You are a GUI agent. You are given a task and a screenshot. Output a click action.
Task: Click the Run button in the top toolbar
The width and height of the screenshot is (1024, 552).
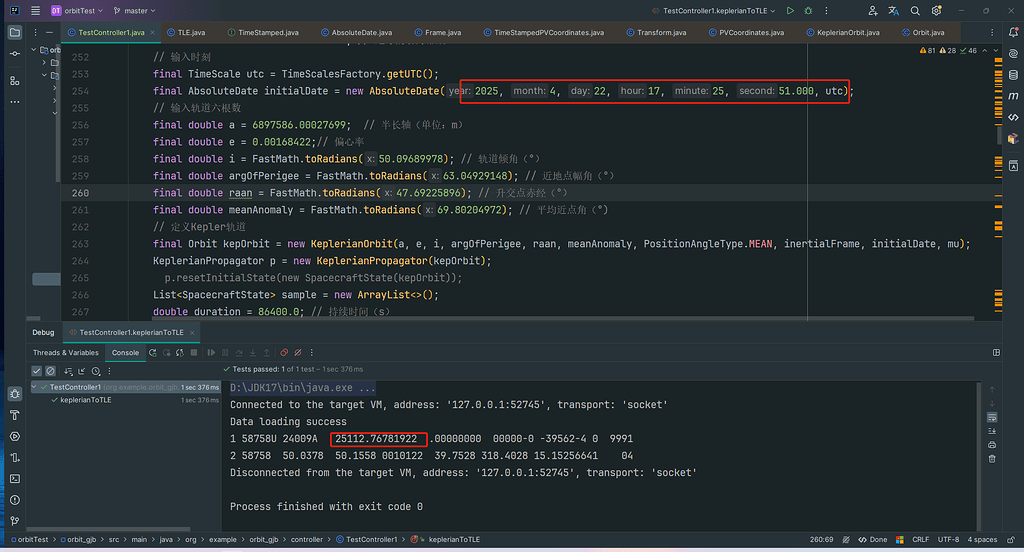click(790, 11)
